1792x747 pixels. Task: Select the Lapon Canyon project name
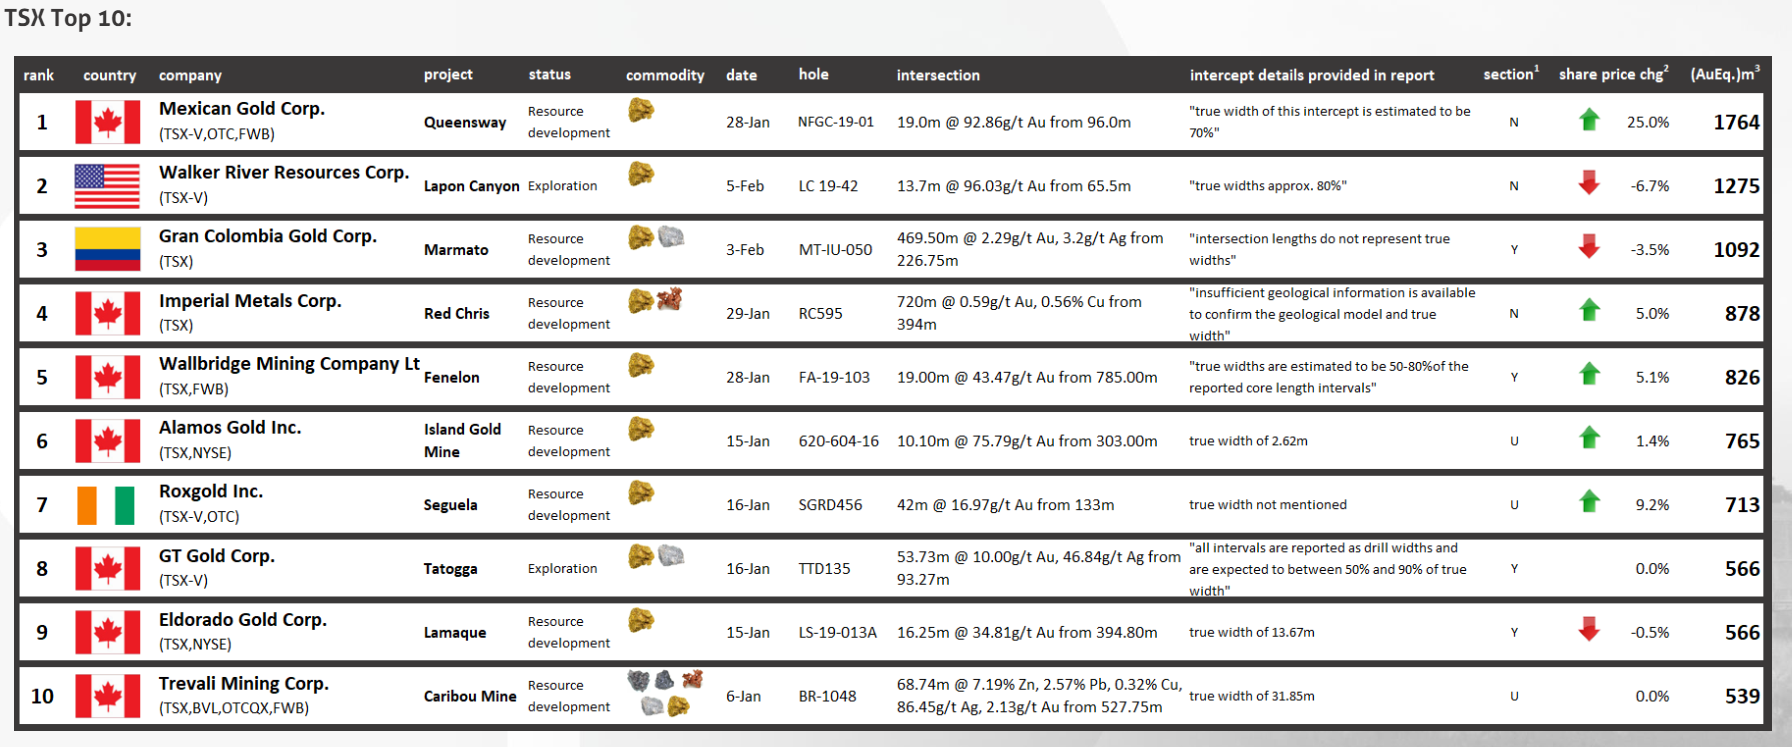point(471,186)
